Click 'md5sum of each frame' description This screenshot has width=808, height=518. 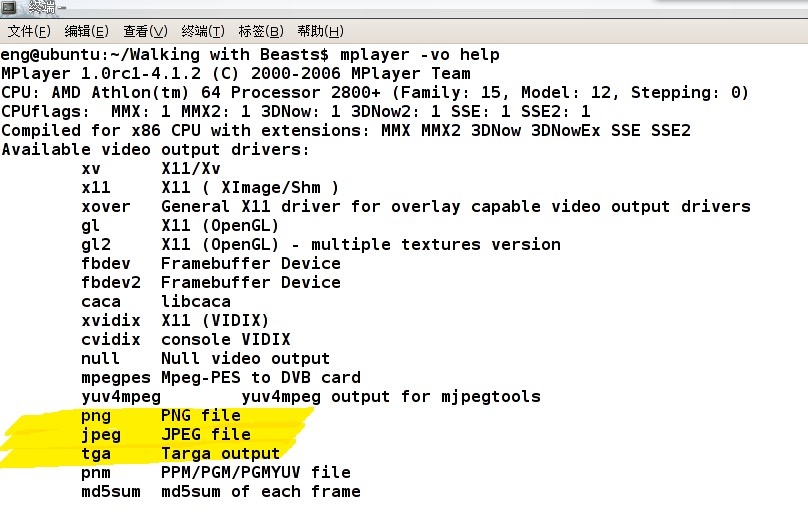click(x=261, y=492)
